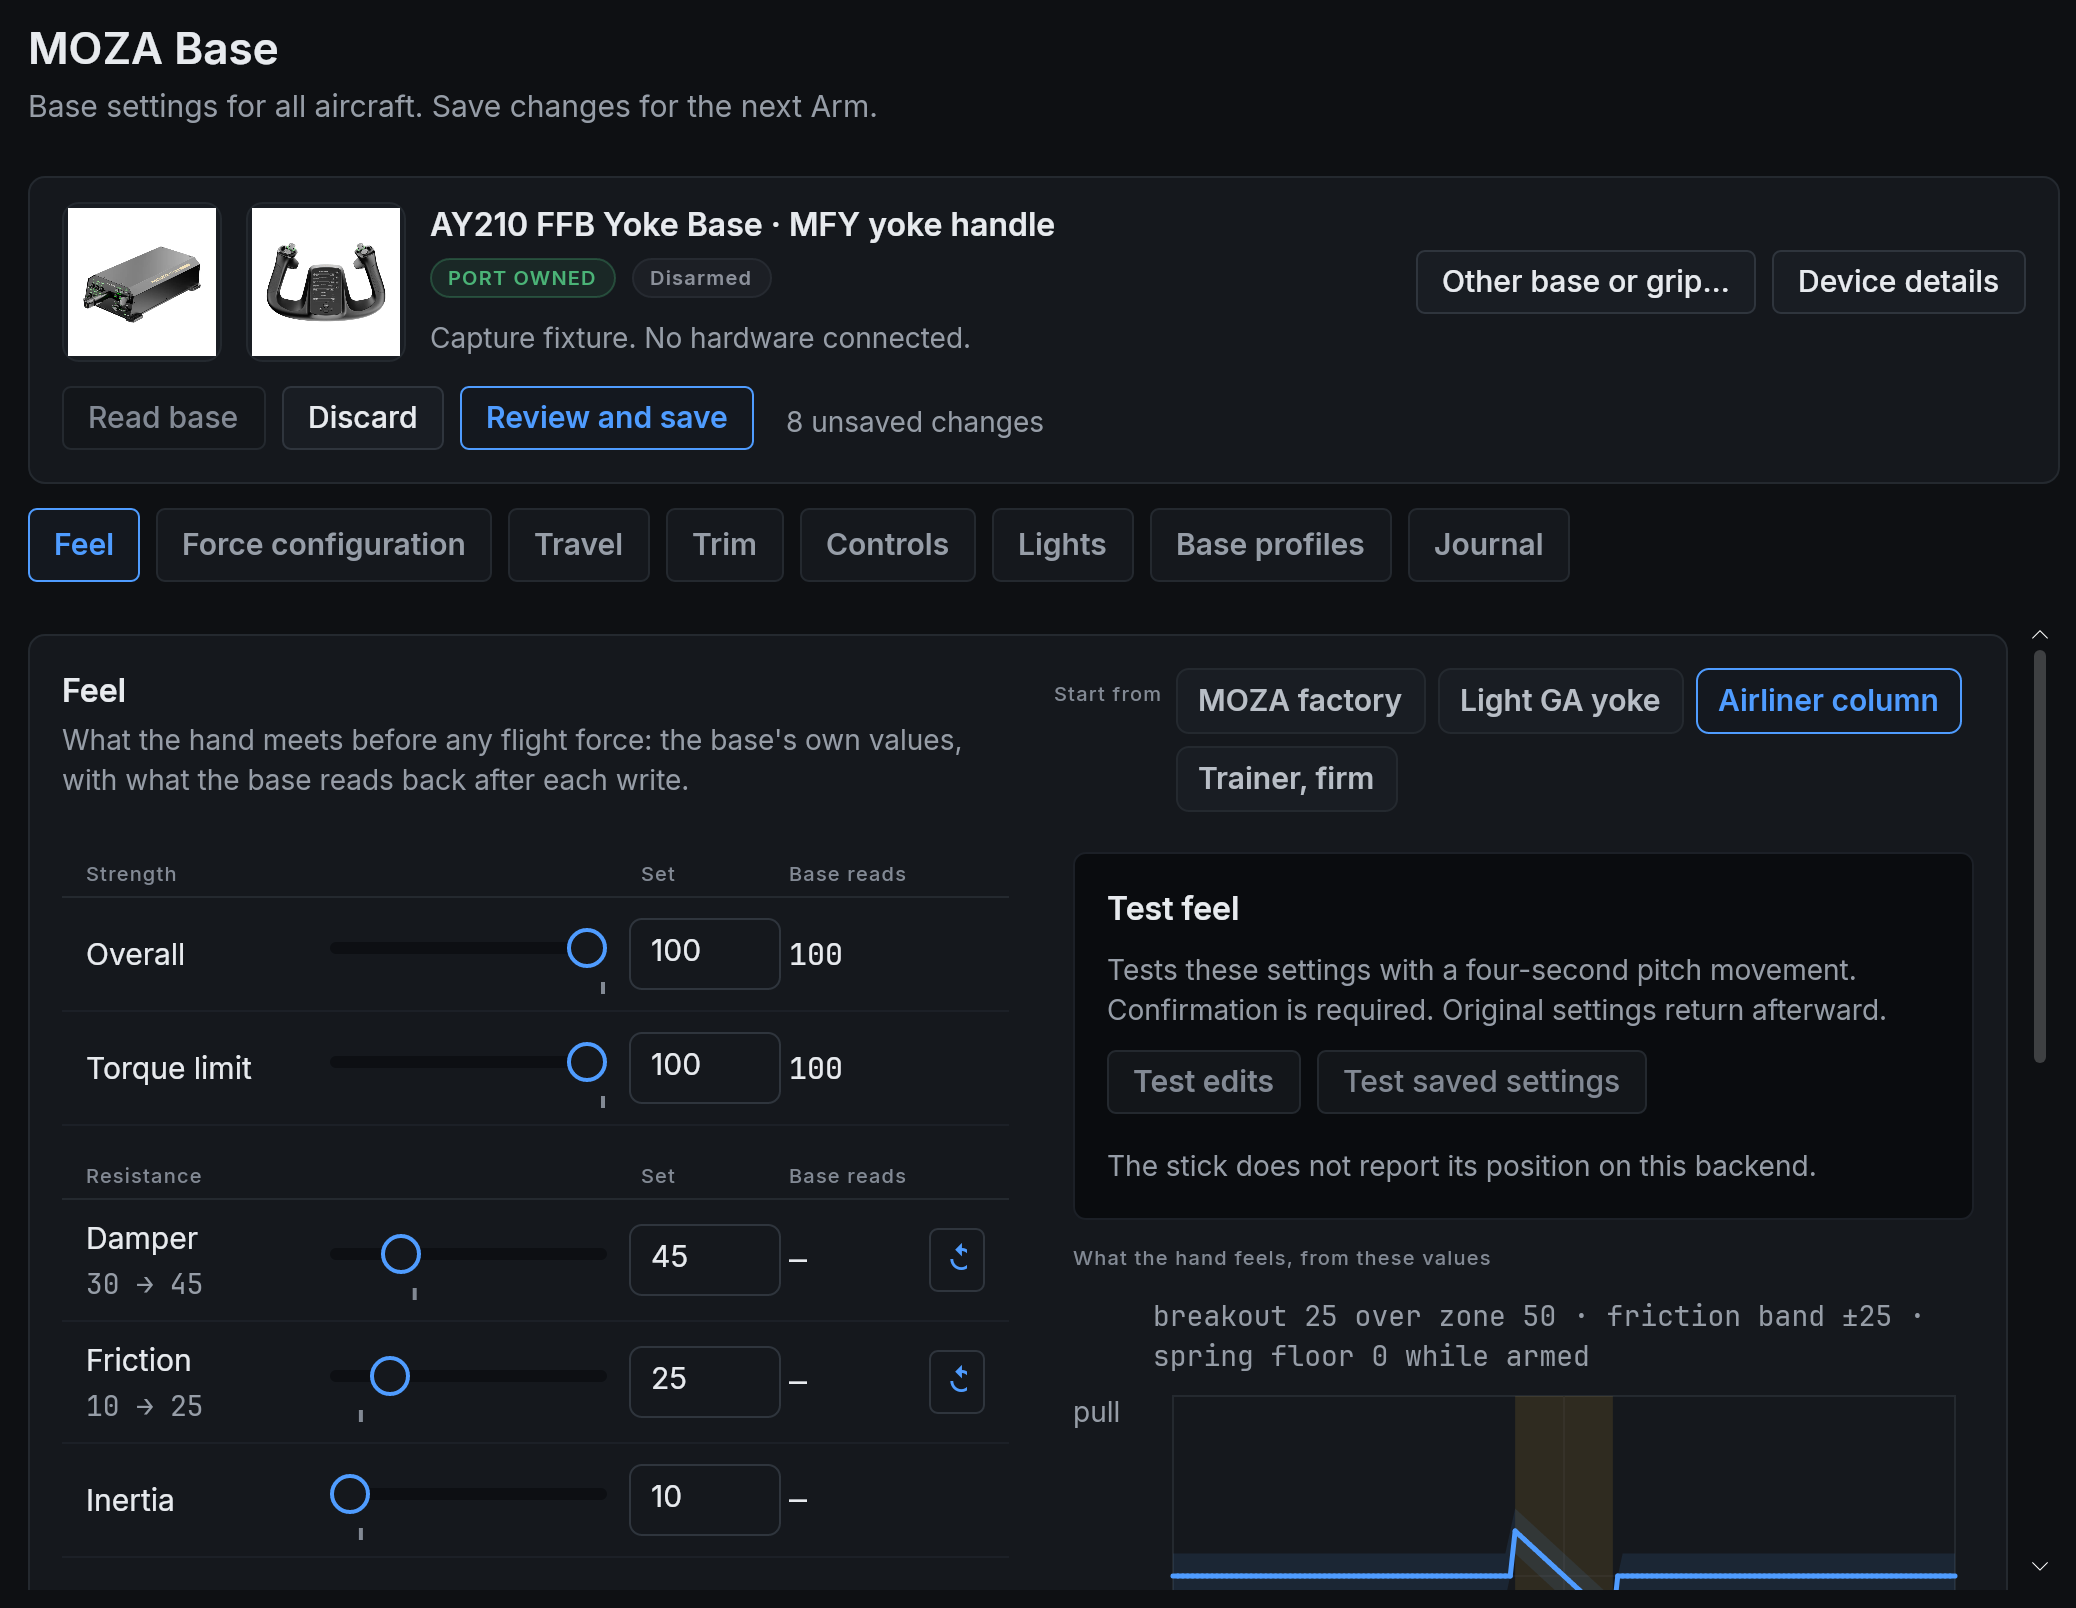Click Review and save
The height and width of the screenshot is (1608, 2076).
coord(607,418)
